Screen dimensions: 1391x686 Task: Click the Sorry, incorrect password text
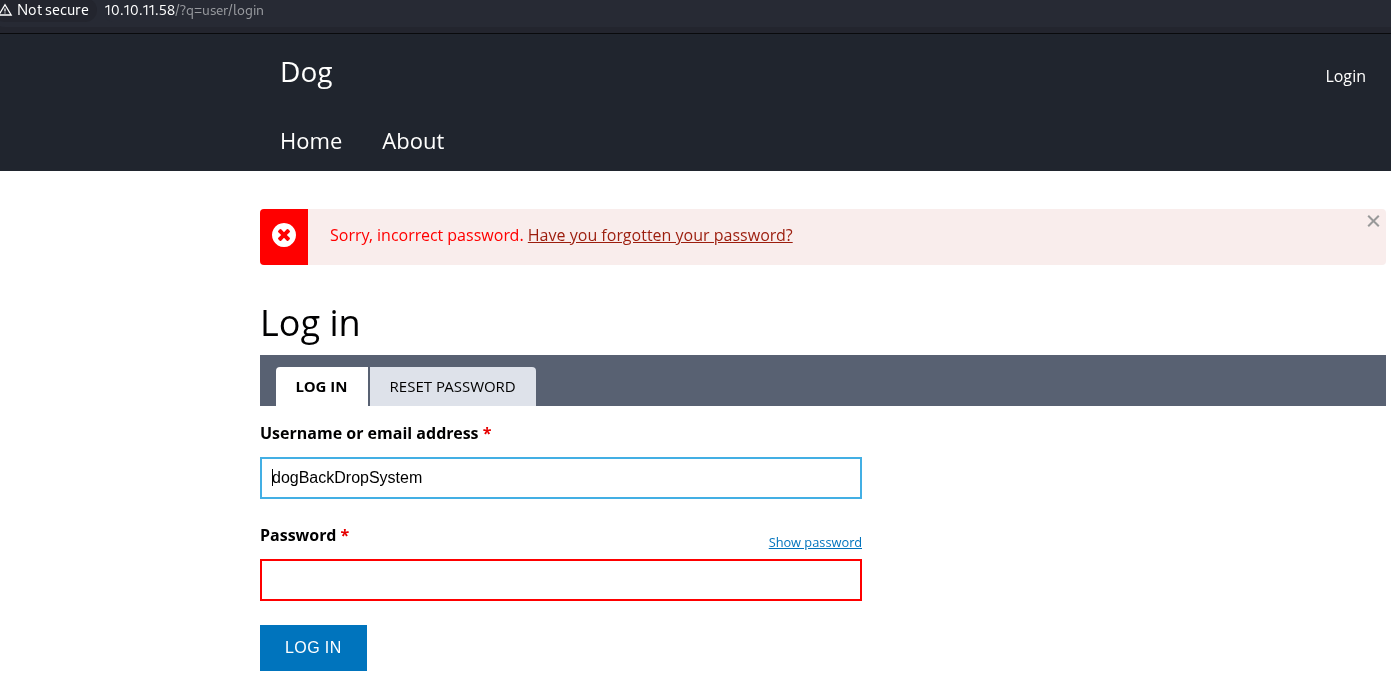(x=426, y=236)
